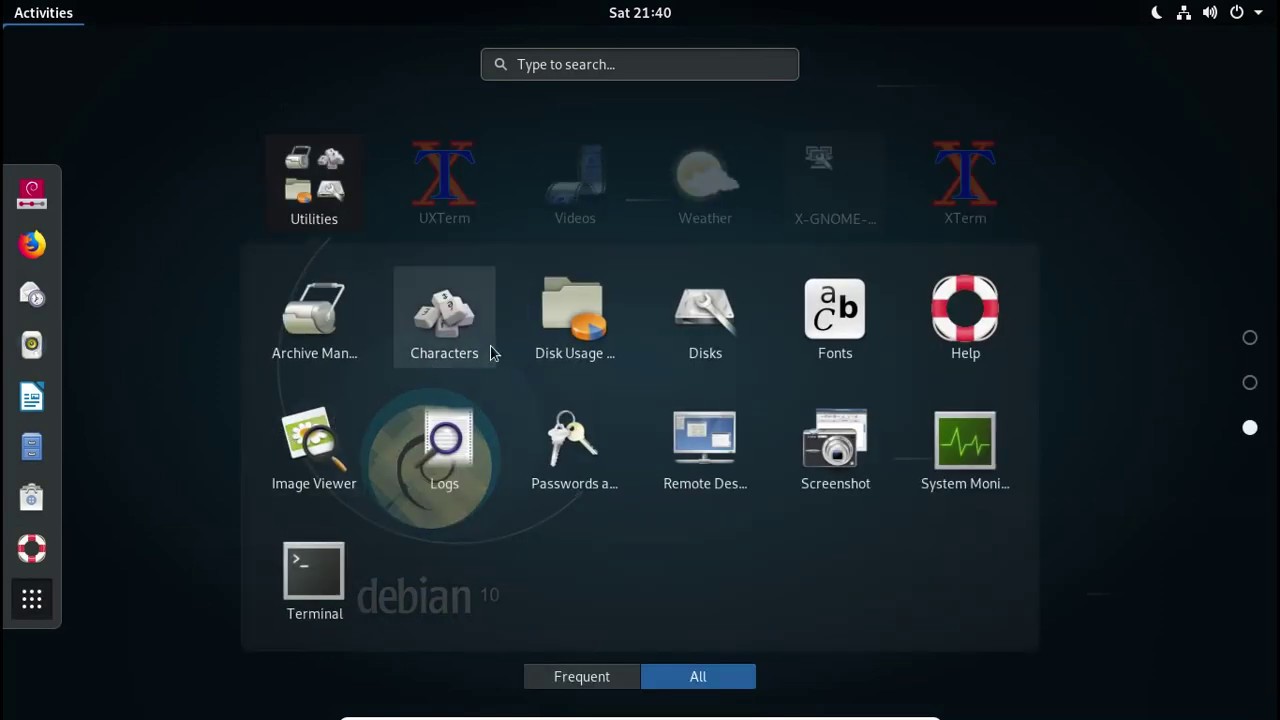The height and width of the screenshot is (720, 1280).
Task: Launch the Disks utility
Action: pos(705,319)
